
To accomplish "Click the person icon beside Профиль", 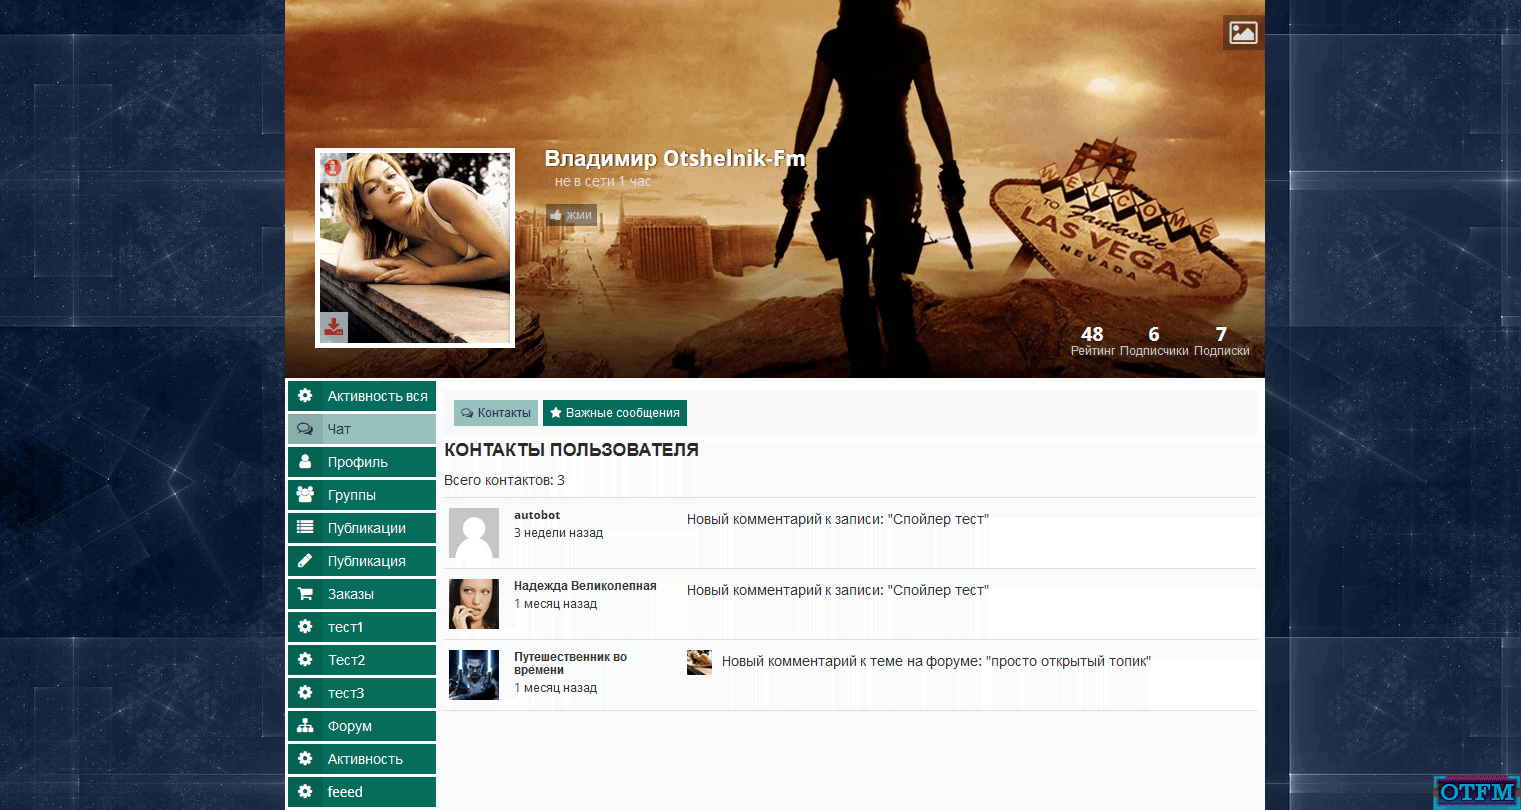I will tap(305, 462).
